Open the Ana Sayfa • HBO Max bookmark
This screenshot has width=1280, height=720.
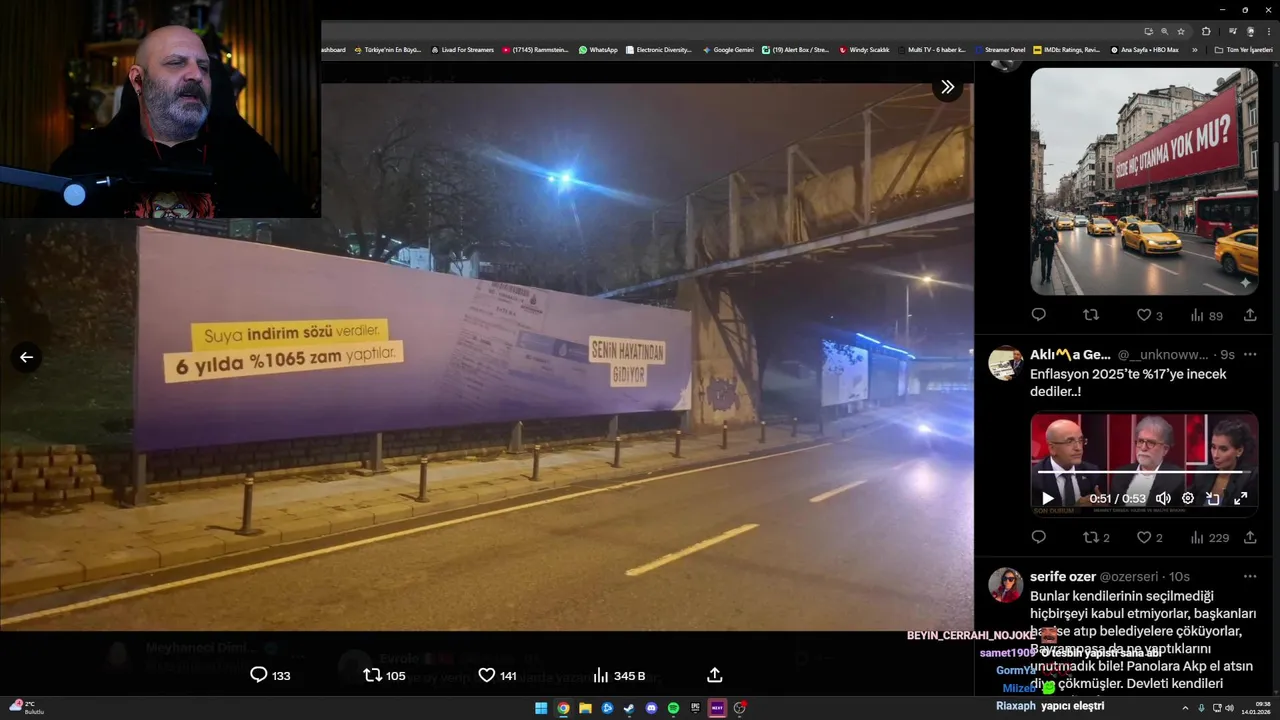(x=1144, y=49)
